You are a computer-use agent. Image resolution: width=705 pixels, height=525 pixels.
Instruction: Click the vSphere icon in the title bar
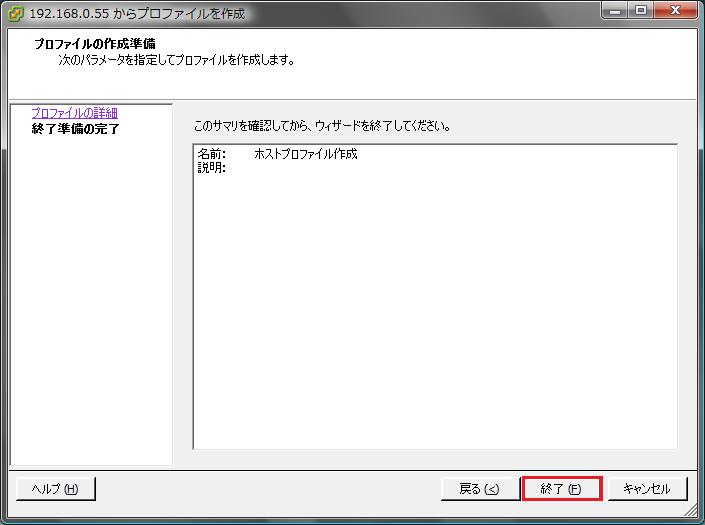pyautogui.click(x=16, y=13)
